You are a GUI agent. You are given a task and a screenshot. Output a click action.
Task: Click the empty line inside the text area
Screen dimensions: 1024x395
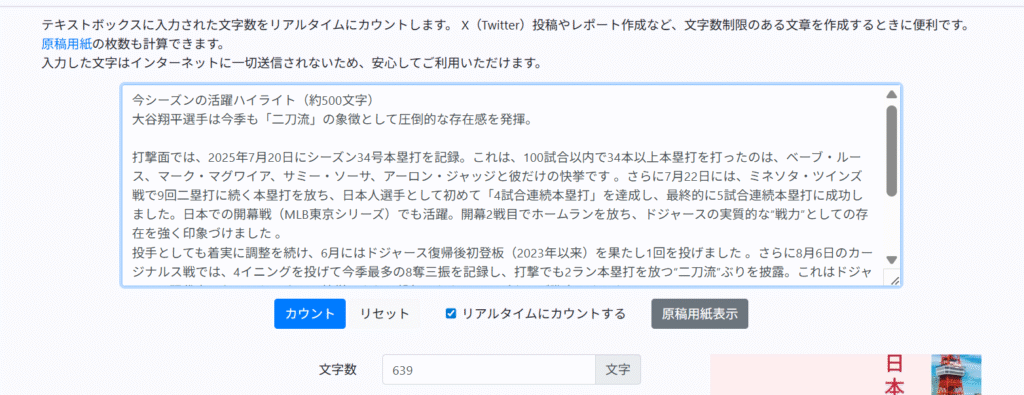pos(503,138)
